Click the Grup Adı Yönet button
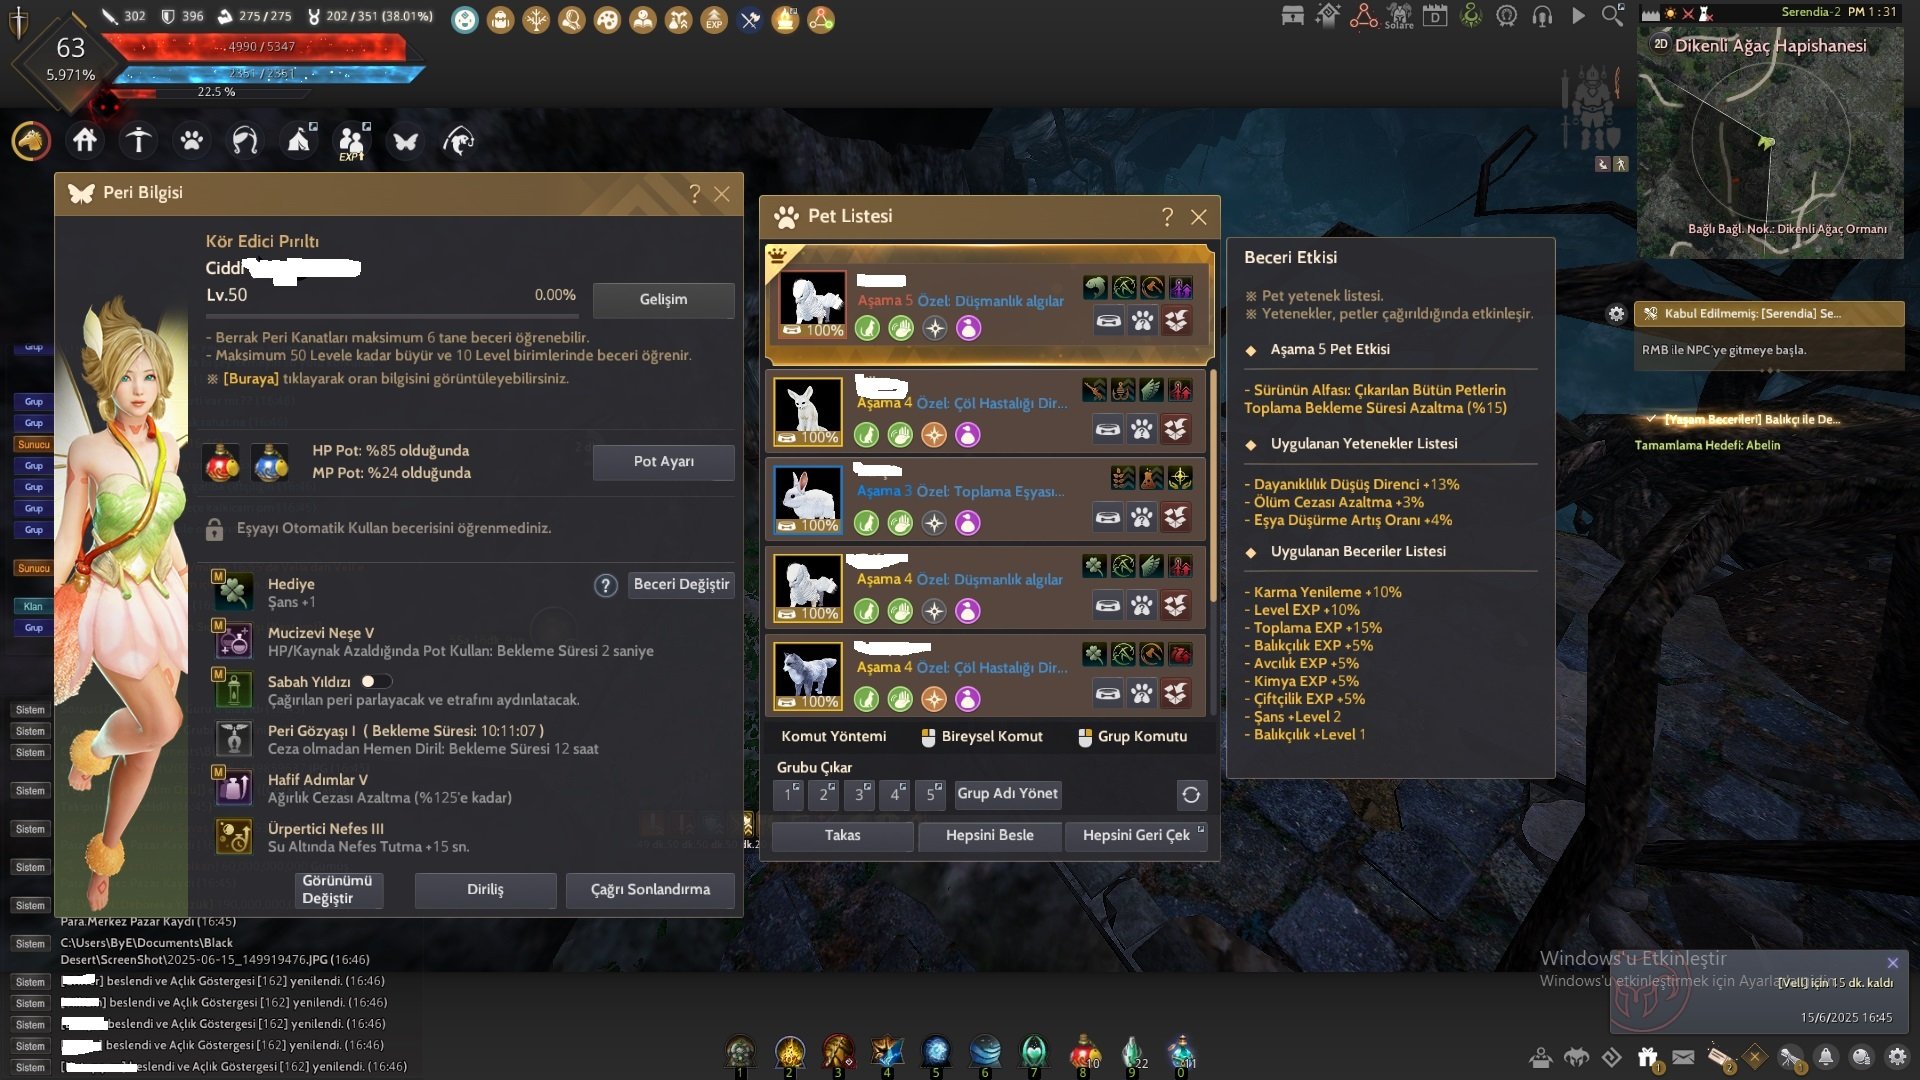Screen dimensions: 1920x1080 click(1007, 794)
